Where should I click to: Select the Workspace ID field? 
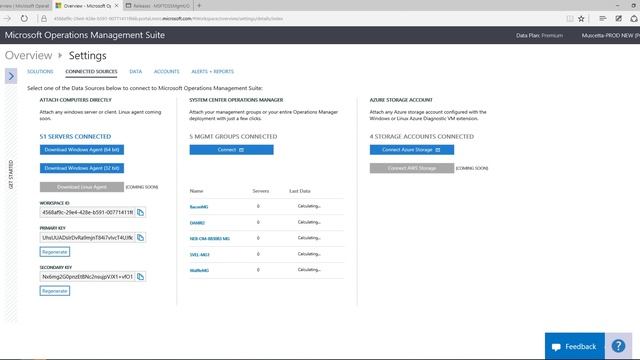click(88, 212)
